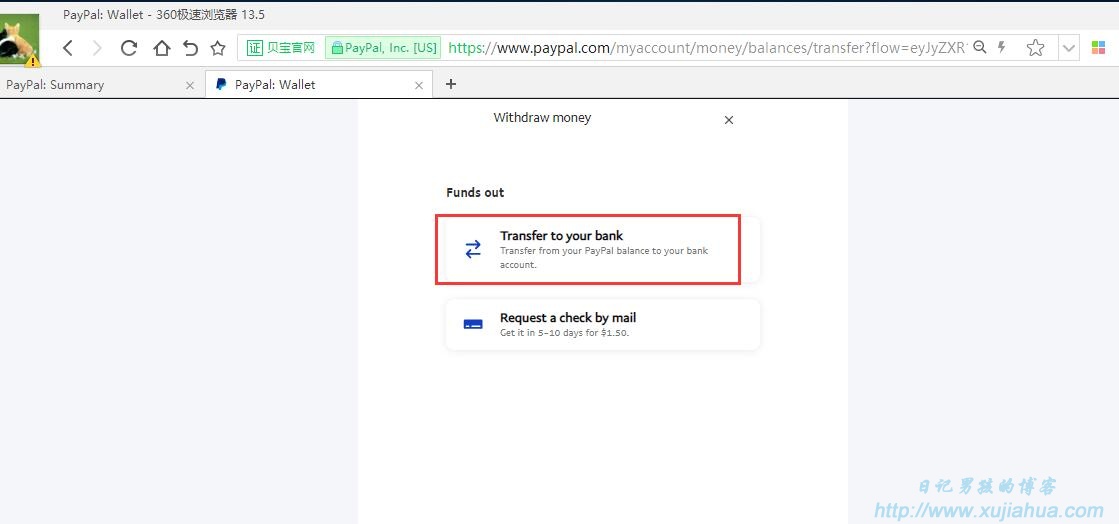Click the cat profile avatar
1119x524 pixels.
pyautogui.click(x=19, y=40)
